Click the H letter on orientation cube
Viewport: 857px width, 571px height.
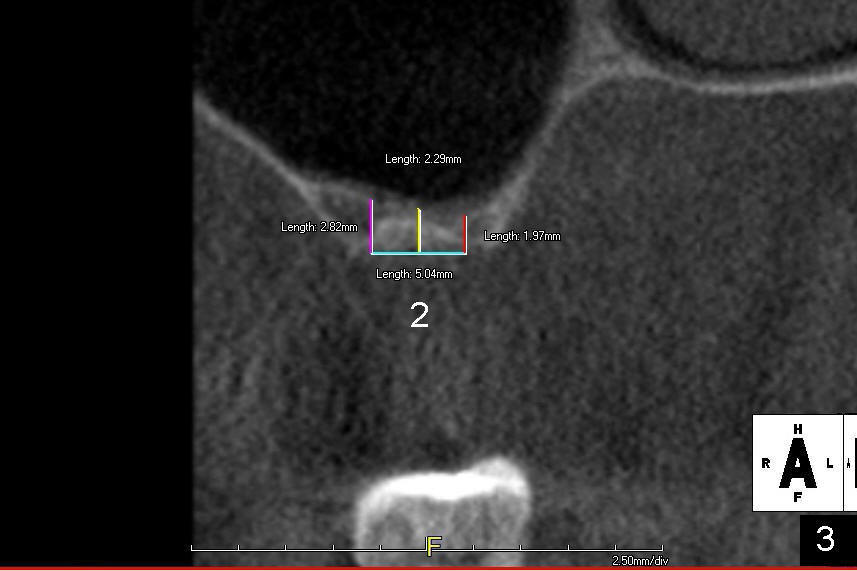(797, 429)
